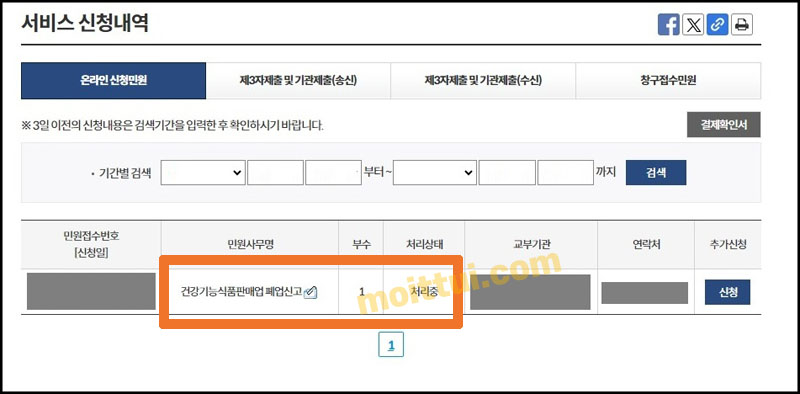The width and height of the screenshot is (800, 394).
Task: Click start month field beside the start year dropdown
Action: click(x=276, y=173)
